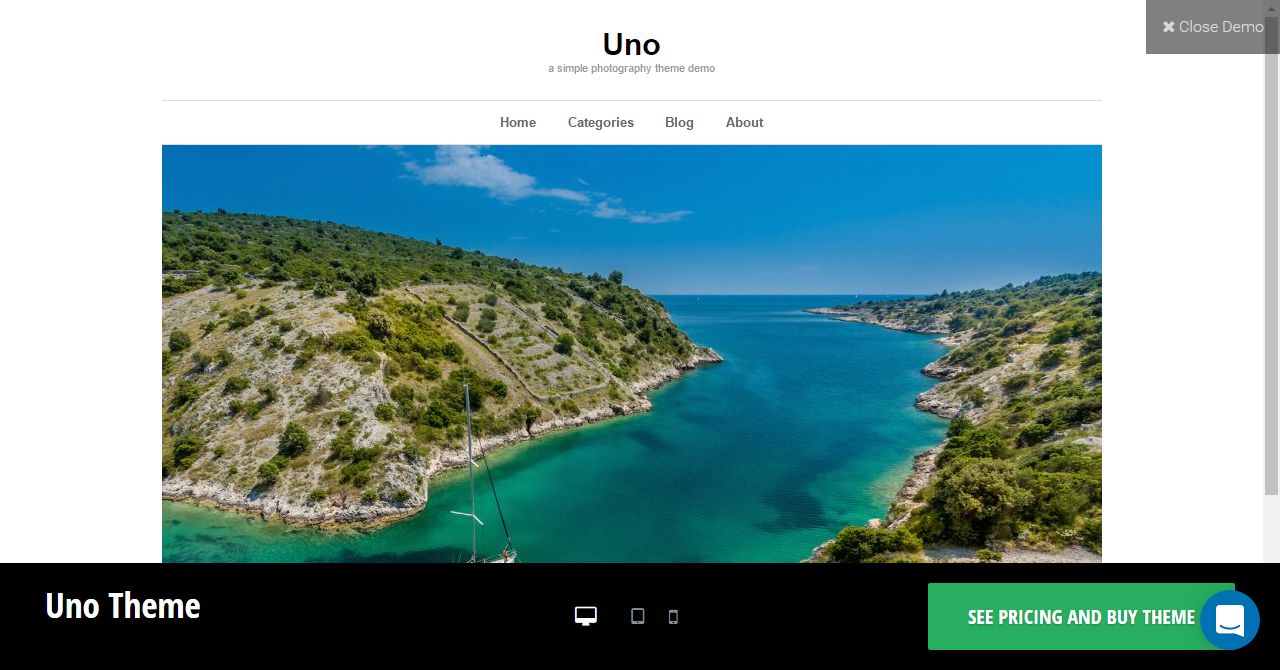The width and height of the screenshot is (1280, 670).
Task: Click the scrollbar track below the thumb
Action: click(1272, 528)
